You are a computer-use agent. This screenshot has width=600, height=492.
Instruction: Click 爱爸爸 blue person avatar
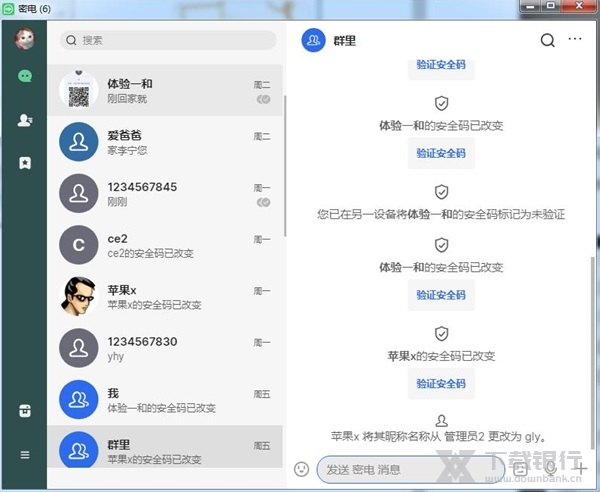(79, 142)
